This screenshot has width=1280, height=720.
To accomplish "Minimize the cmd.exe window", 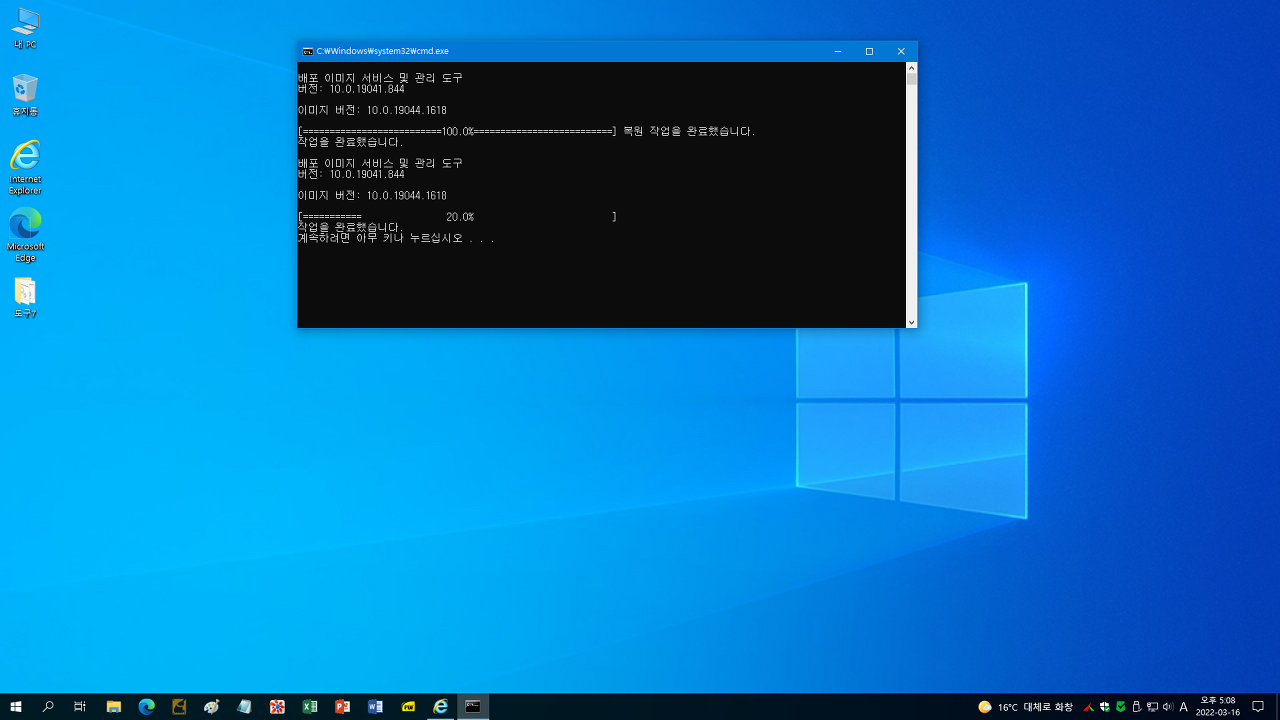I will [838, 51].
